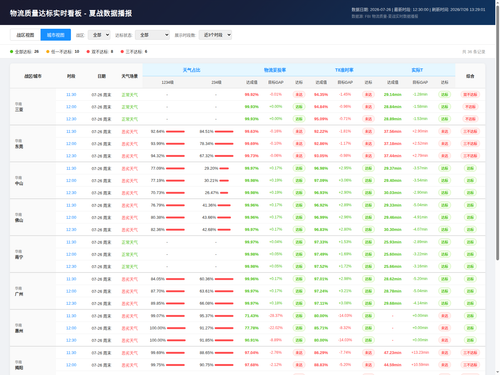Click the 佛山 city cell
Image resolution: width=500 pixels, height=375 pixels.
(33, 218)
